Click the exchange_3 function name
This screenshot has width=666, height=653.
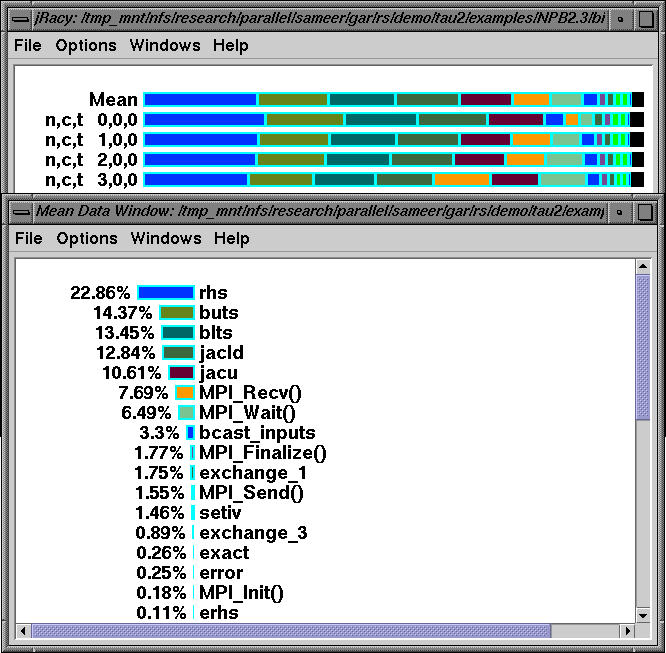253,533
